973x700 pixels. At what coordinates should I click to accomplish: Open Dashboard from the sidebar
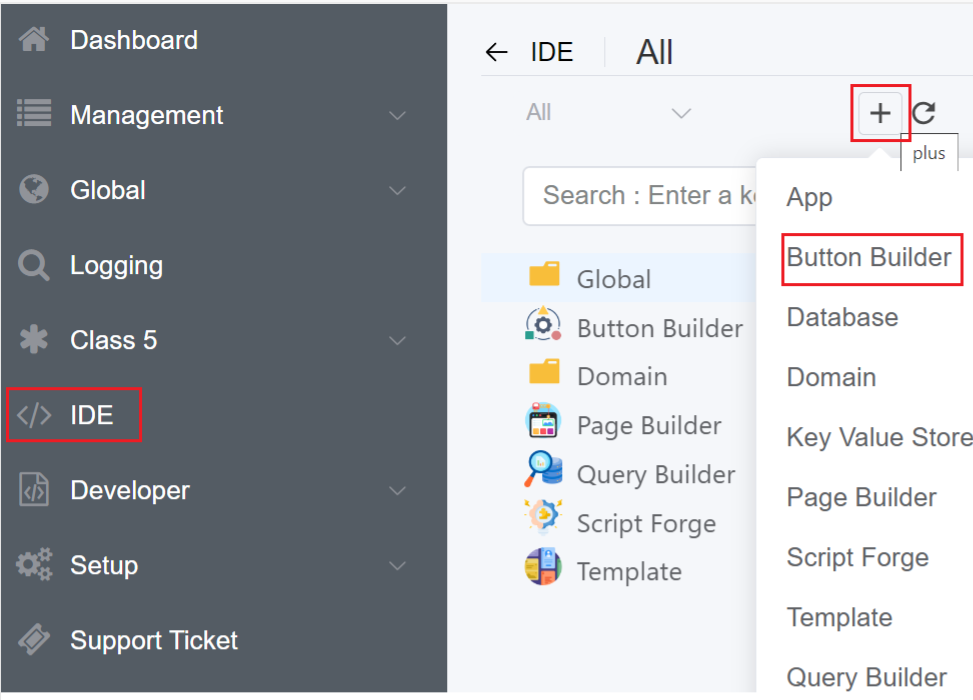coord(134,40)
